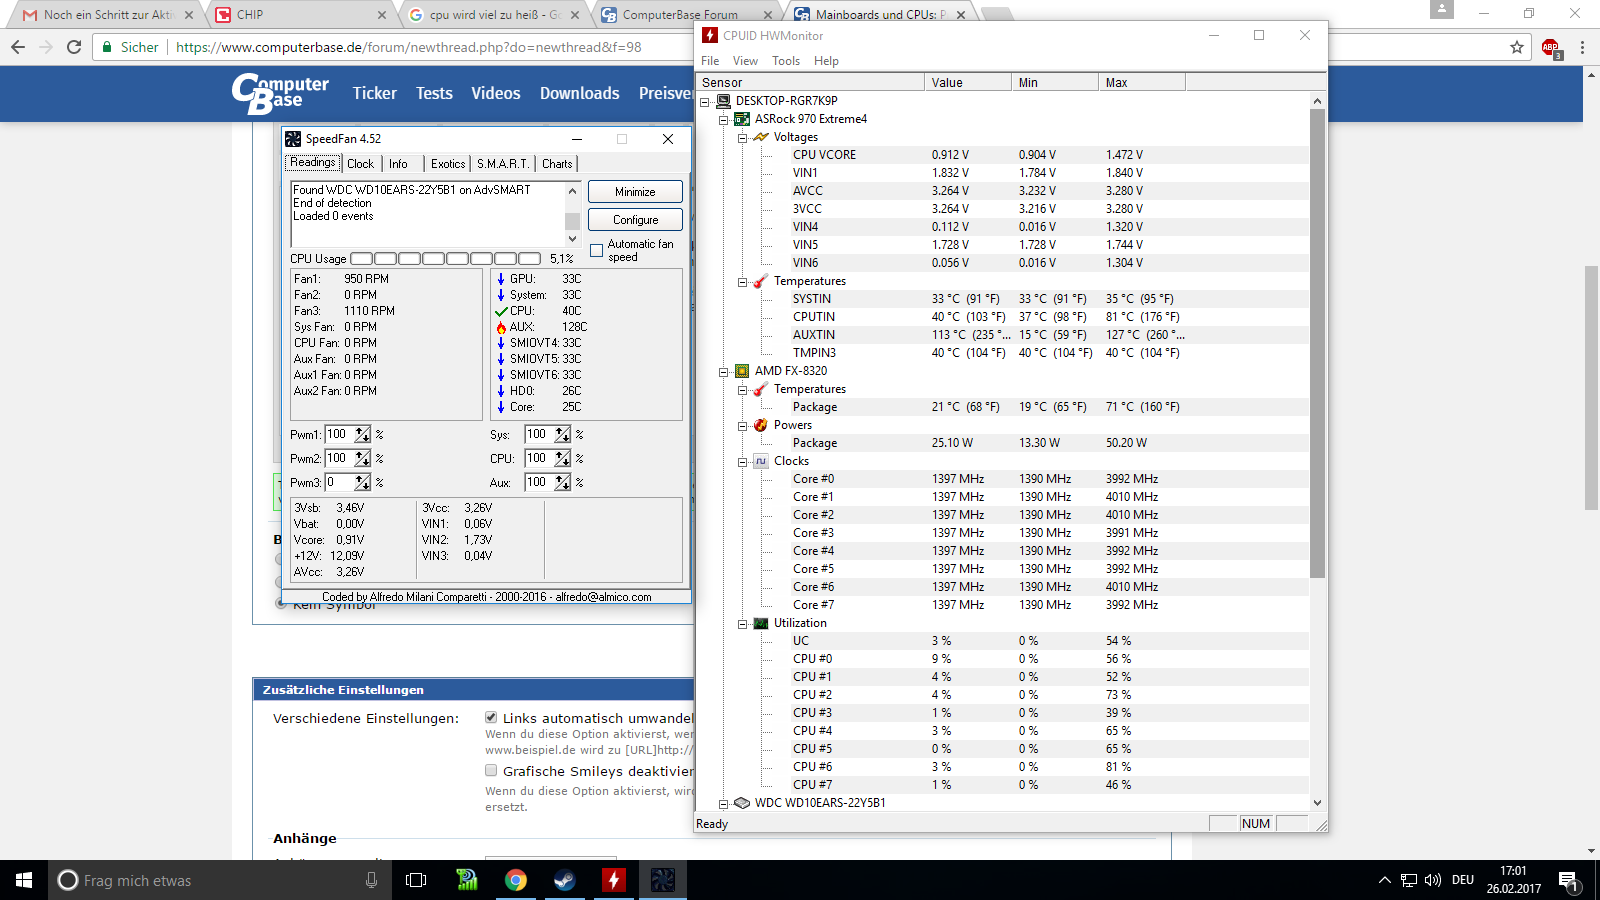Screen dimensions: 1600x900
Task: Click the SpeedFan log scrollbar down arrow
Action: tap(573, 238)
